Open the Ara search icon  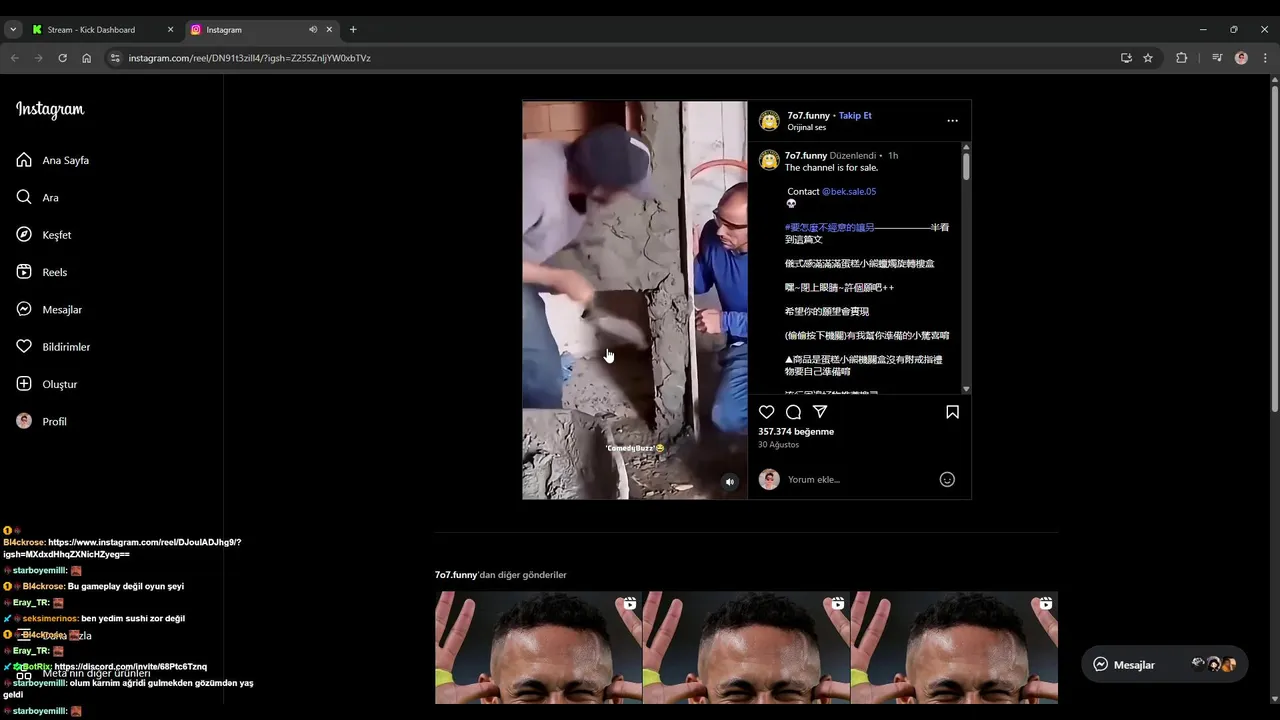coord(24,197)
